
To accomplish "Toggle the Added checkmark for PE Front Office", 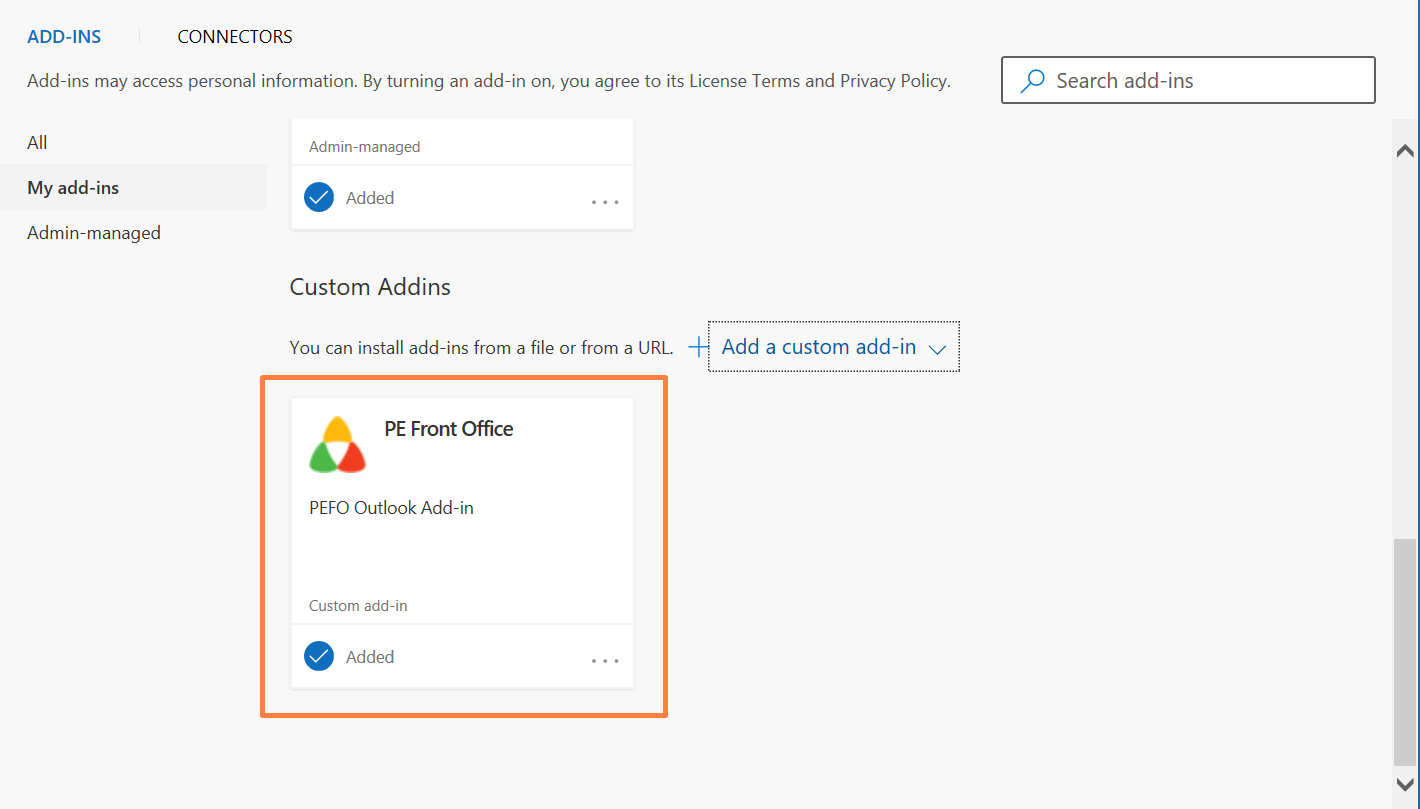I will (319, 657).
